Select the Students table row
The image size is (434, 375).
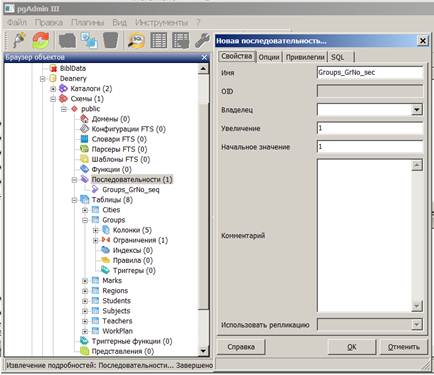point(116,301)
